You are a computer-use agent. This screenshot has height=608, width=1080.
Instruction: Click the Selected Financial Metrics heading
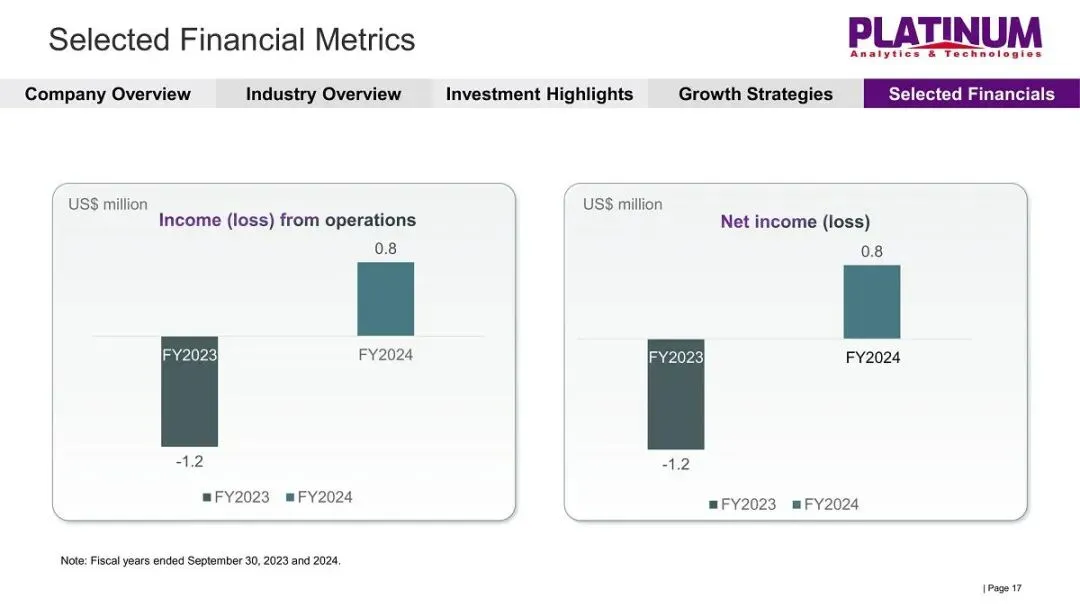coord(232,39)
